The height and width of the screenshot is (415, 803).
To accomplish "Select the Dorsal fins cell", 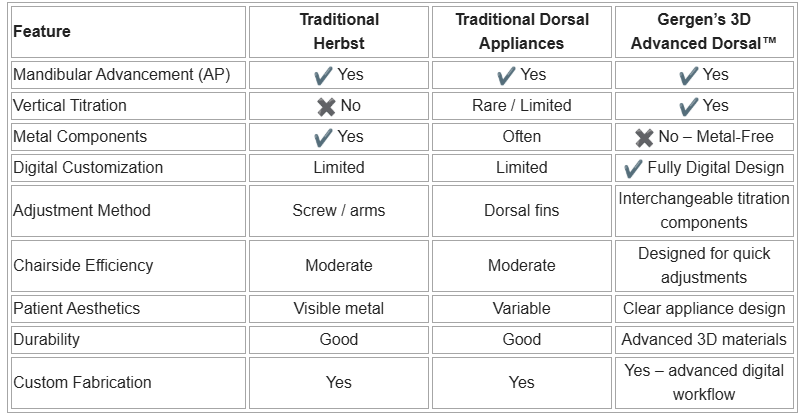I will click(522, 211).
